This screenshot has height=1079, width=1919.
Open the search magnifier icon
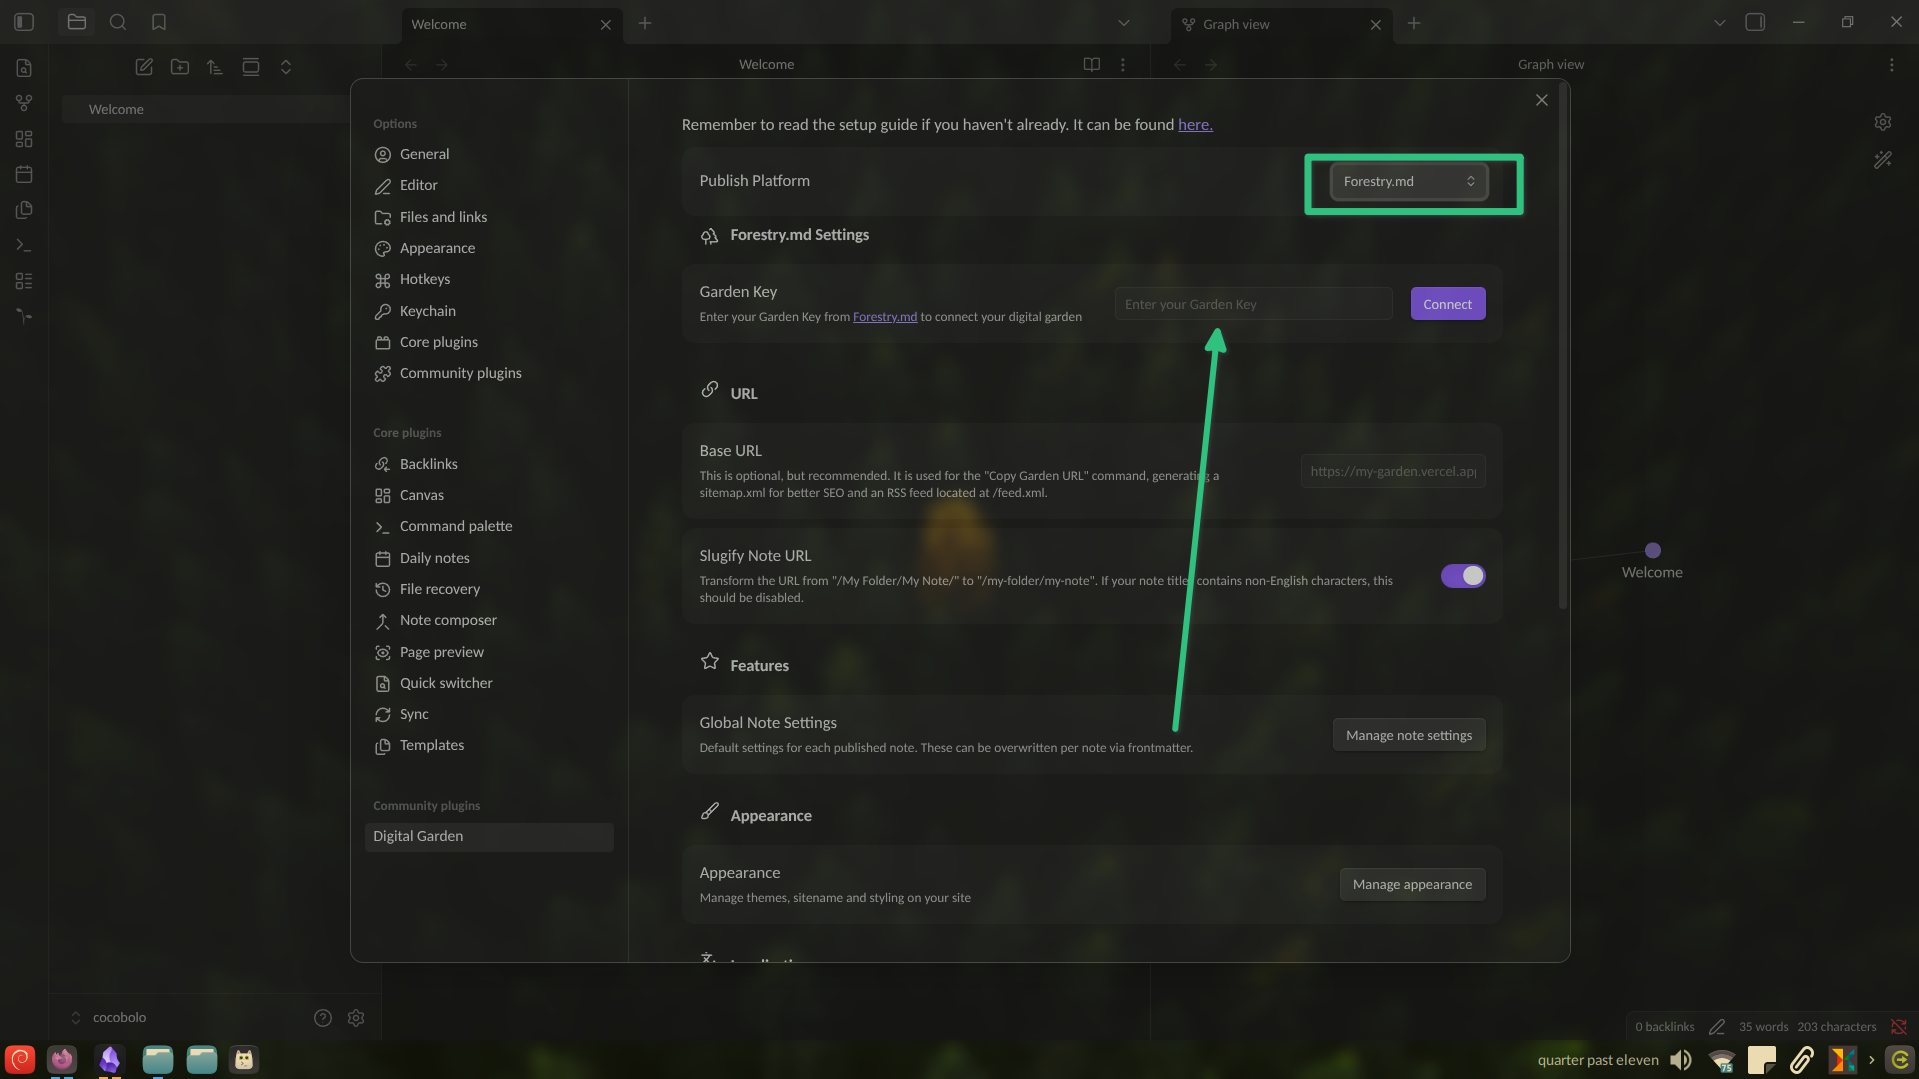pyautogui.click(x=118, y=22)
